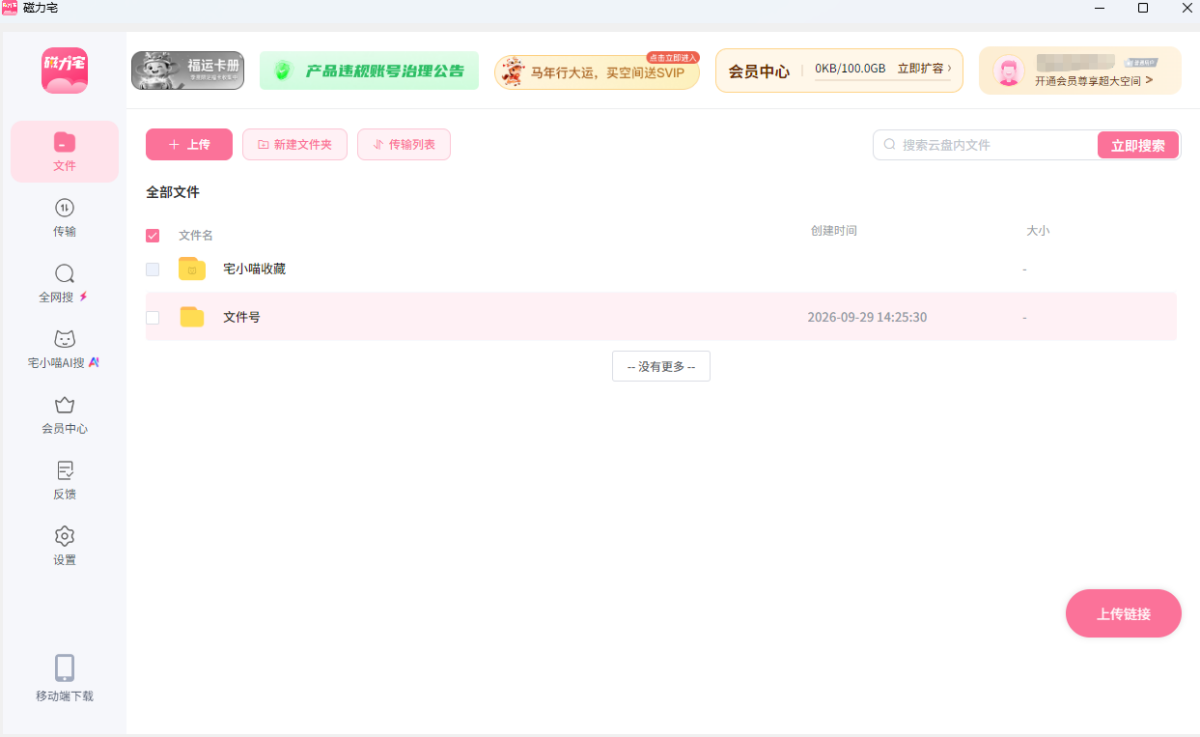Click the magnifier icon in search box
The width and height of the screenshot is (1200, 737).
(x=889, y=145)
